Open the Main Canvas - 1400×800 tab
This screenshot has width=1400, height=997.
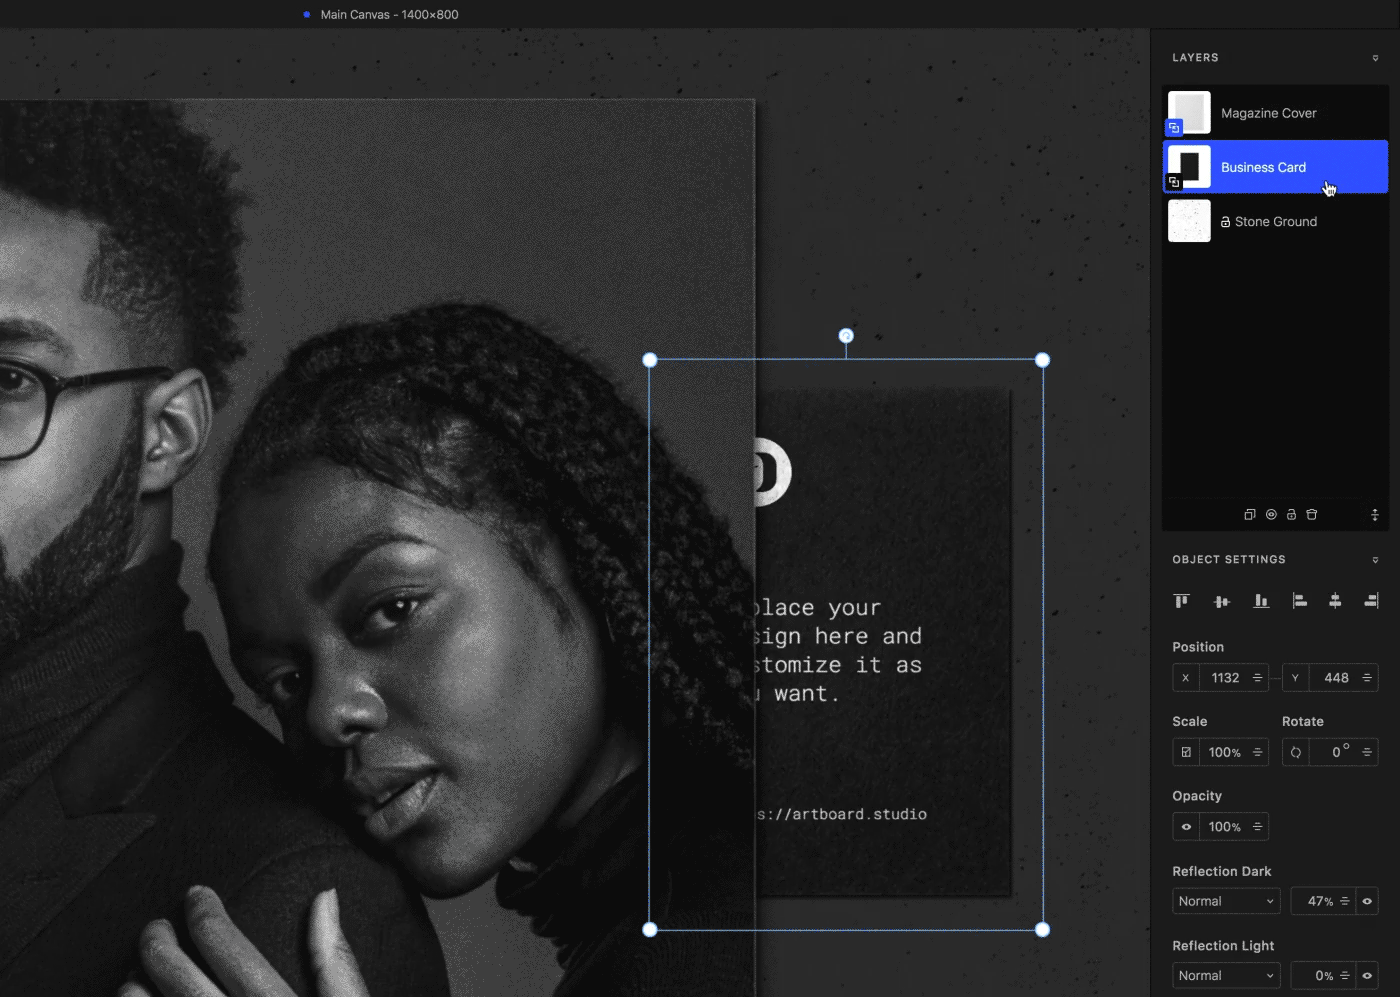click(x=389, y=15)
